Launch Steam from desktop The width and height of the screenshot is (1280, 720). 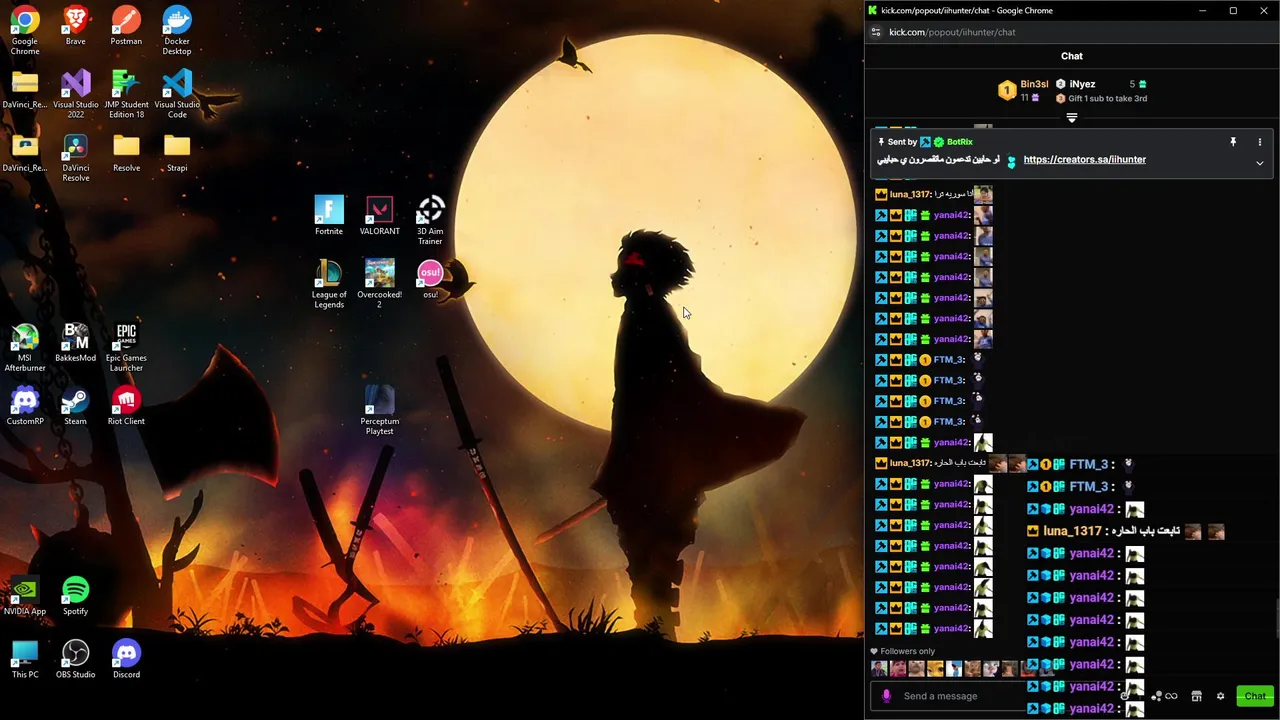click(75, 405)
